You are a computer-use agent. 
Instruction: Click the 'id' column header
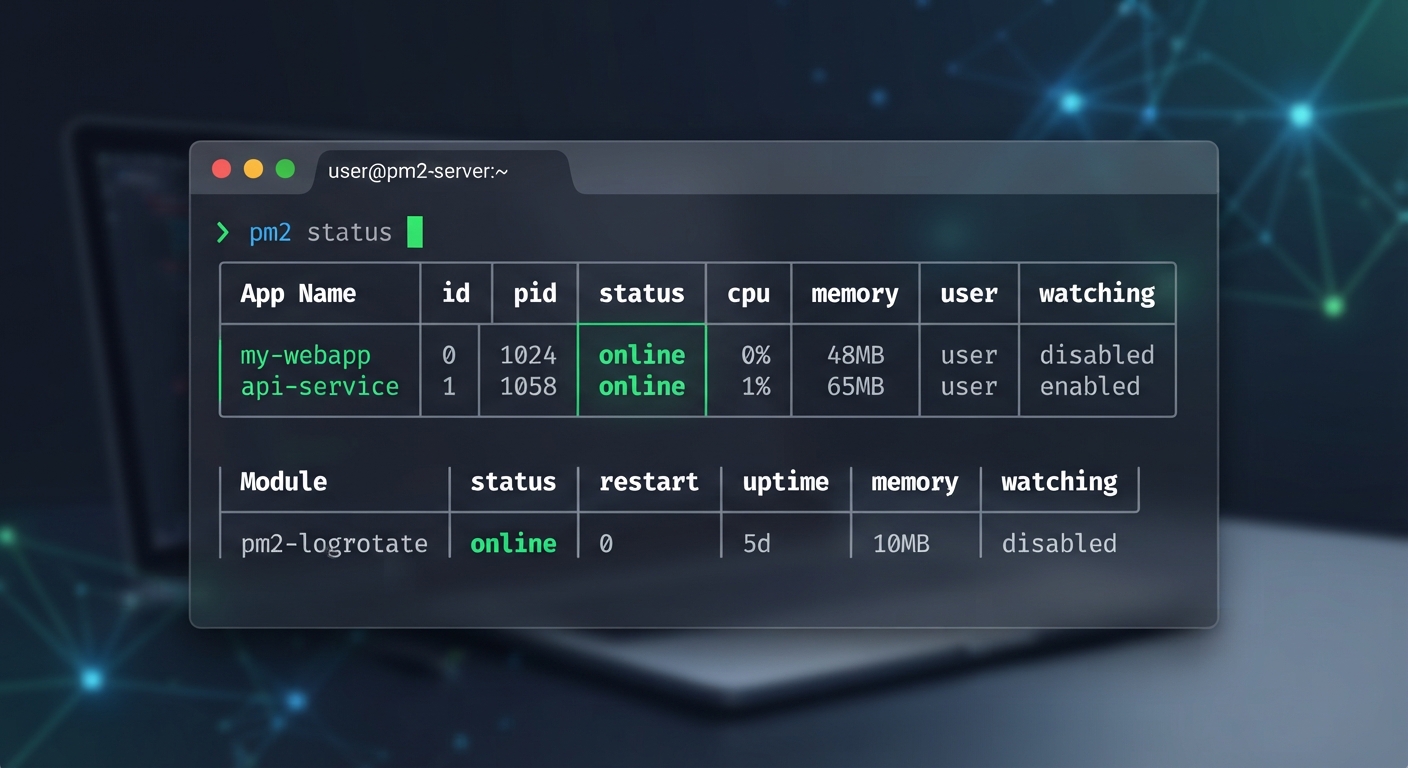pos(456,293)
